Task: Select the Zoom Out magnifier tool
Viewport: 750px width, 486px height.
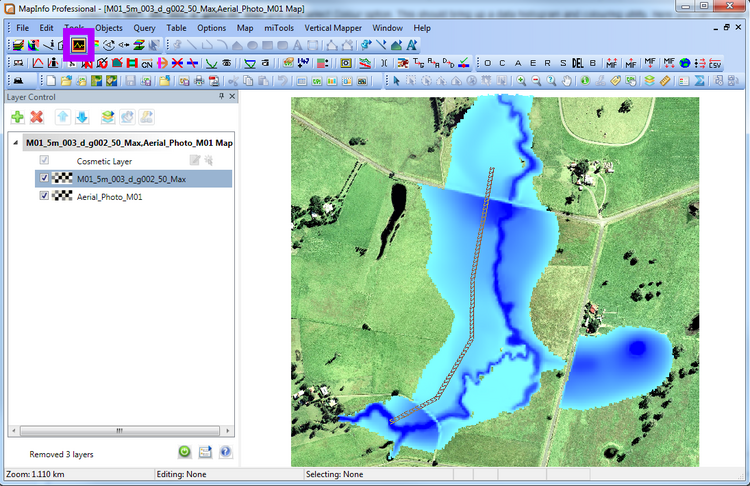Action: click(x=537, y=80)
